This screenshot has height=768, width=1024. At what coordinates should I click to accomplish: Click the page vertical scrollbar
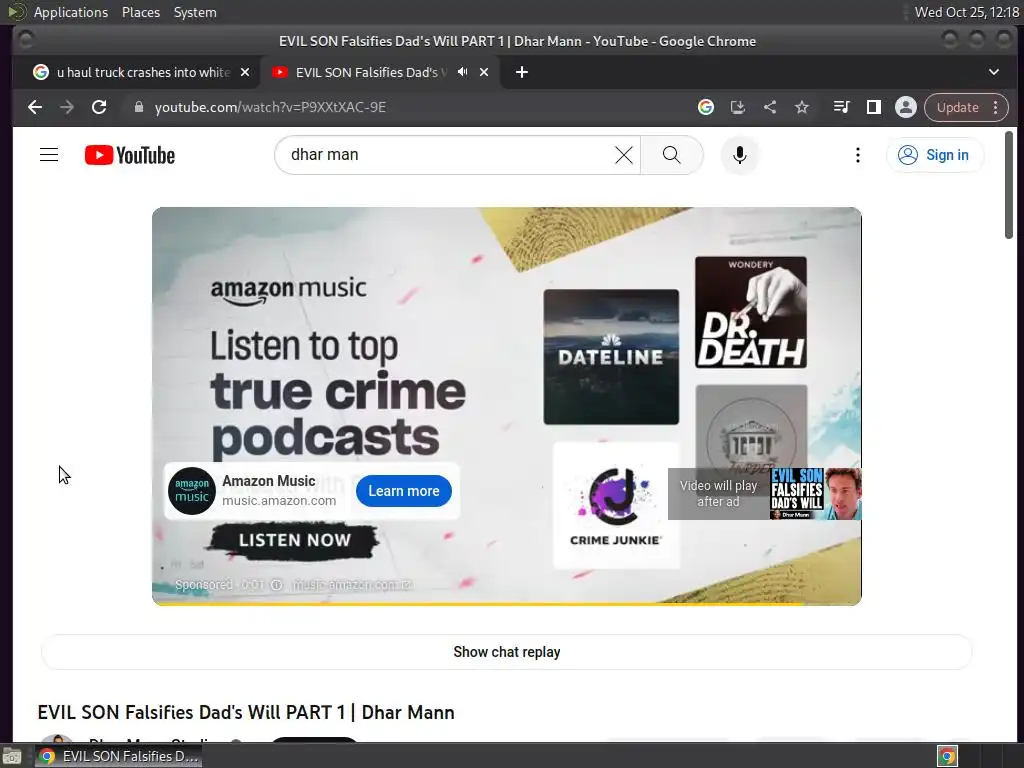[1009, 184]
